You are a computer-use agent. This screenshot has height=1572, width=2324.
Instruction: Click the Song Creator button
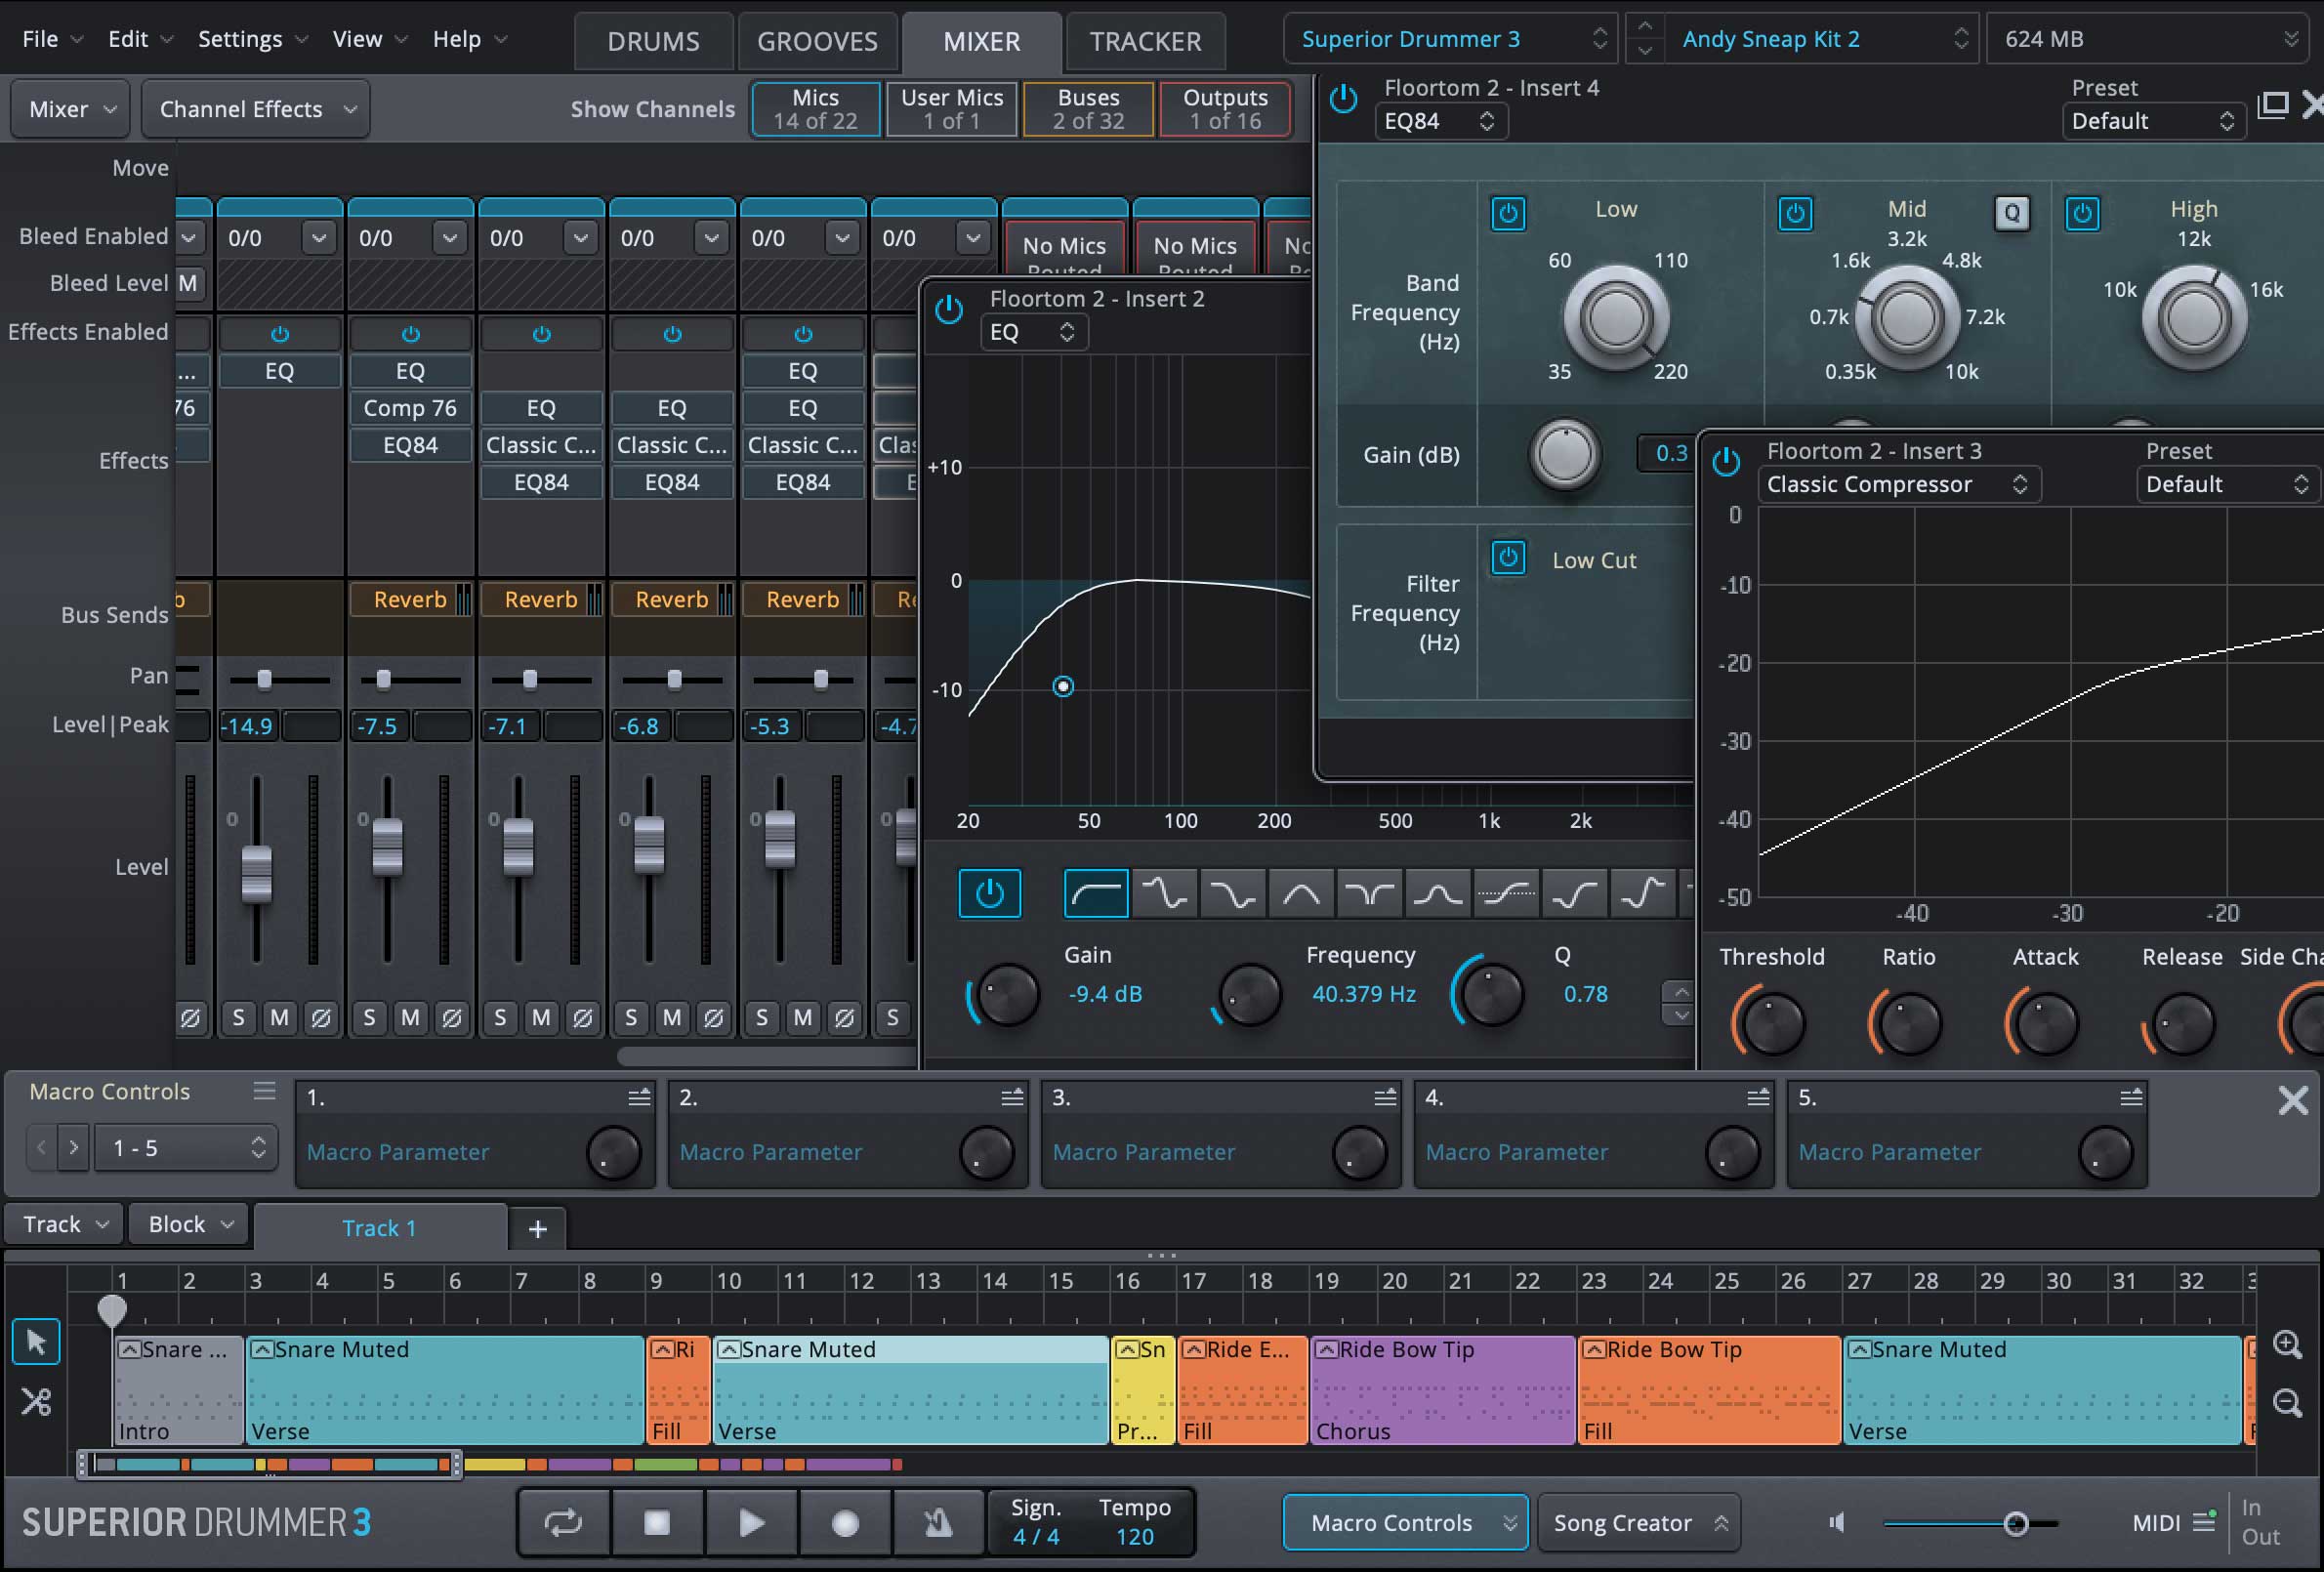pyautogui.click(x=1637, y=1522)
